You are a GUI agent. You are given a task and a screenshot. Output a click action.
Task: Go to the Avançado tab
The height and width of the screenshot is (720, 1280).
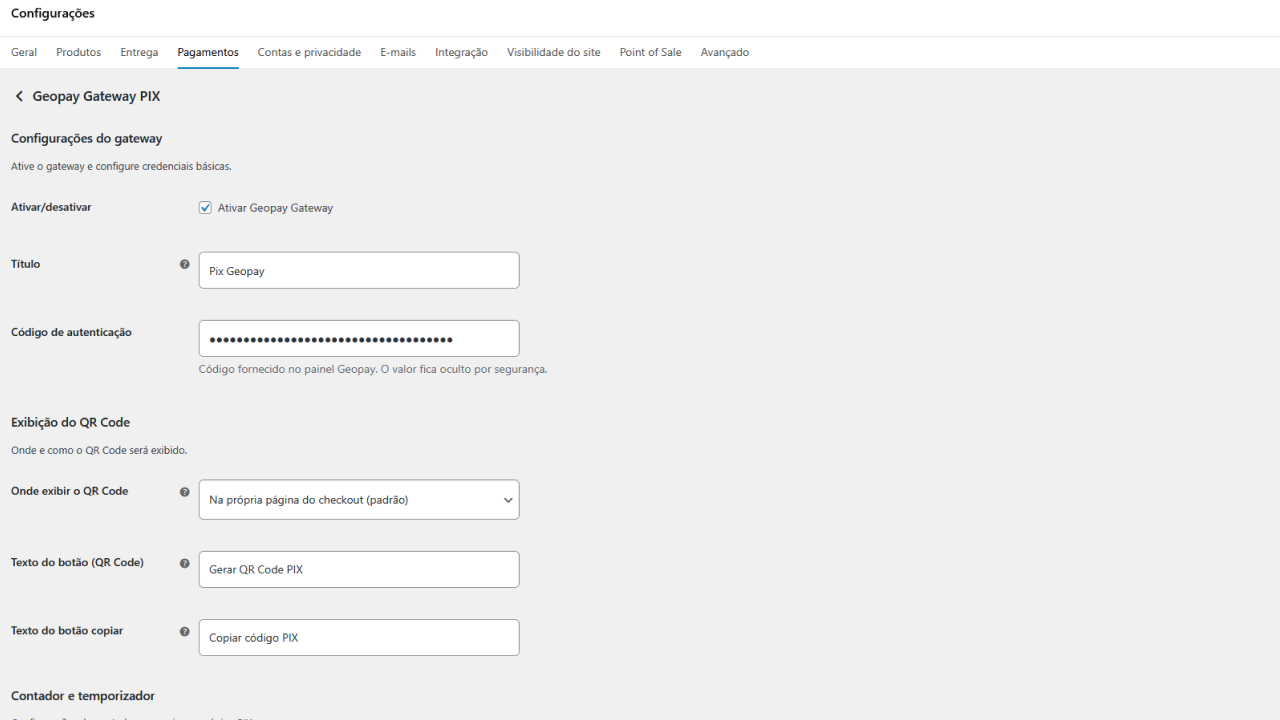click(x=725, y=52)
